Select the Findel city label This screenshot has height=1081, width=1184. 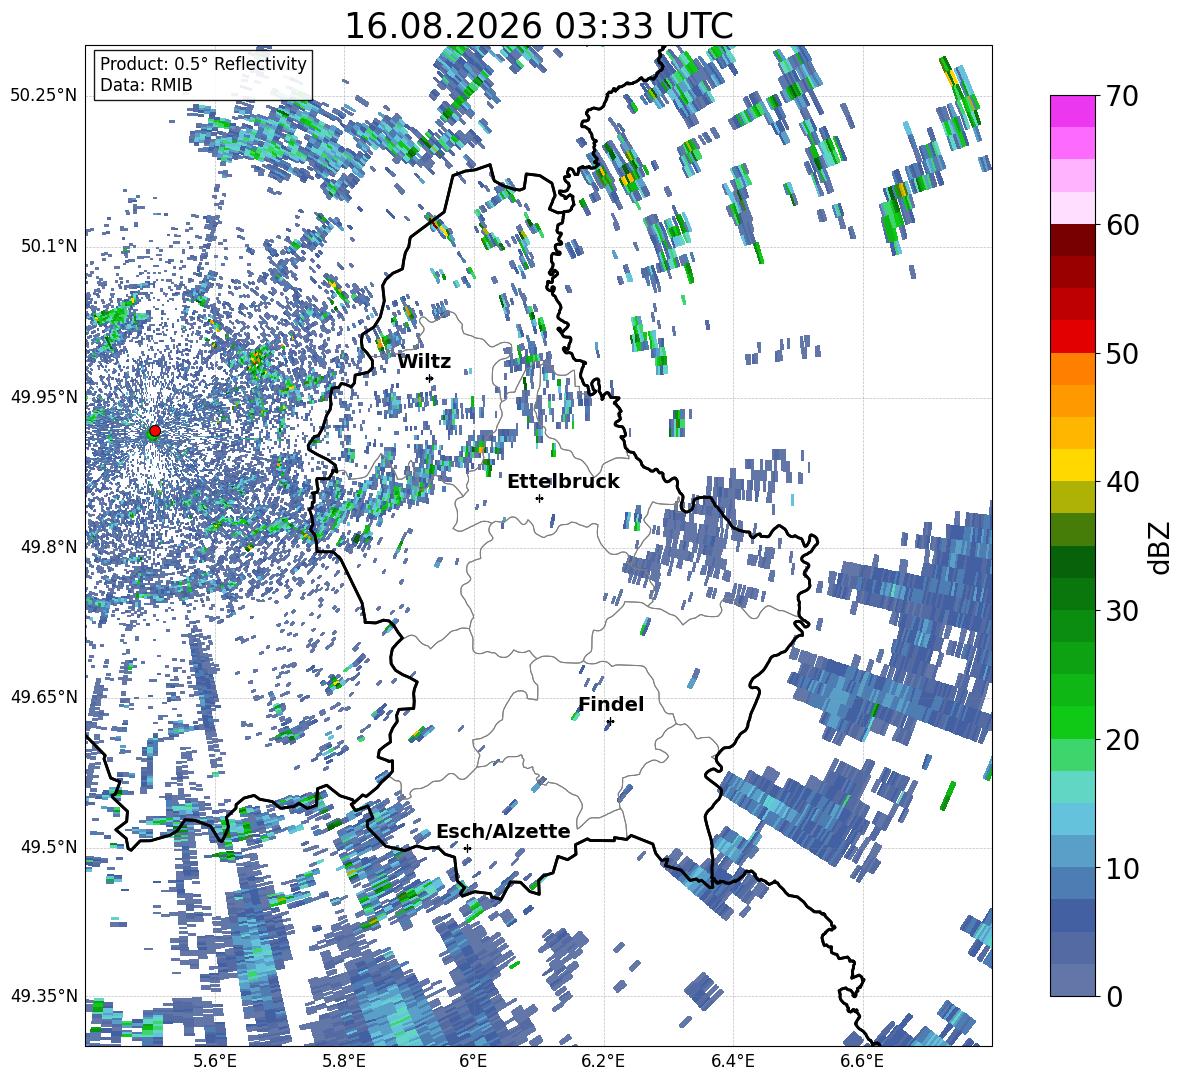pos(611,704)
